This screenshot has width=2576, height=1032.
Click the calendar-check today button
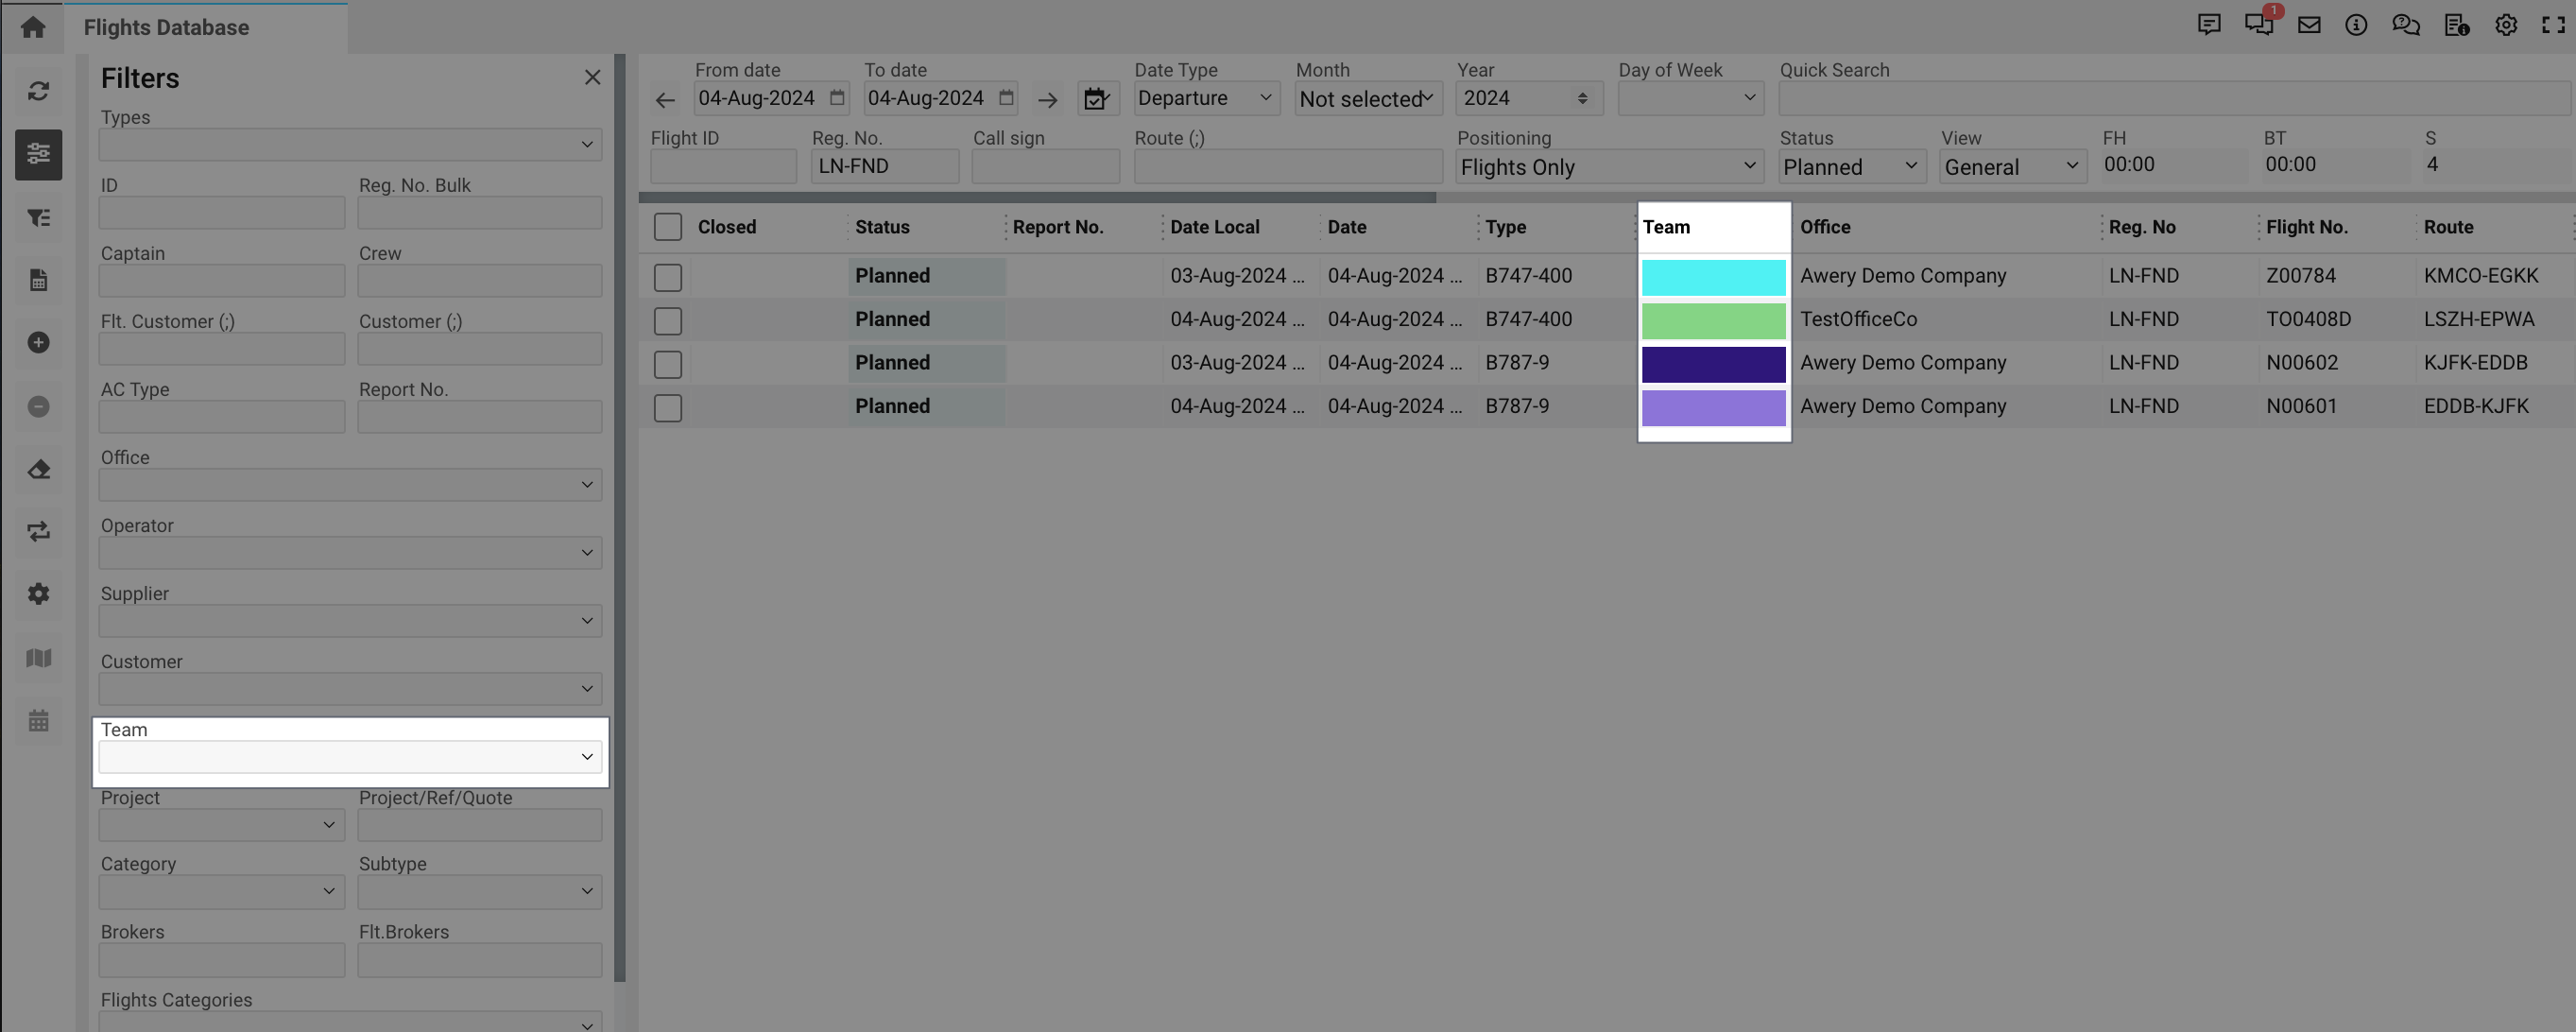(x=1096, y=98)
